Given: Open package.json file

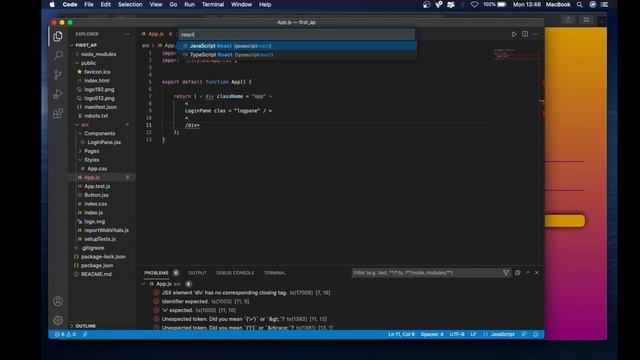Looking at the screenshot, I should point(97,266).
